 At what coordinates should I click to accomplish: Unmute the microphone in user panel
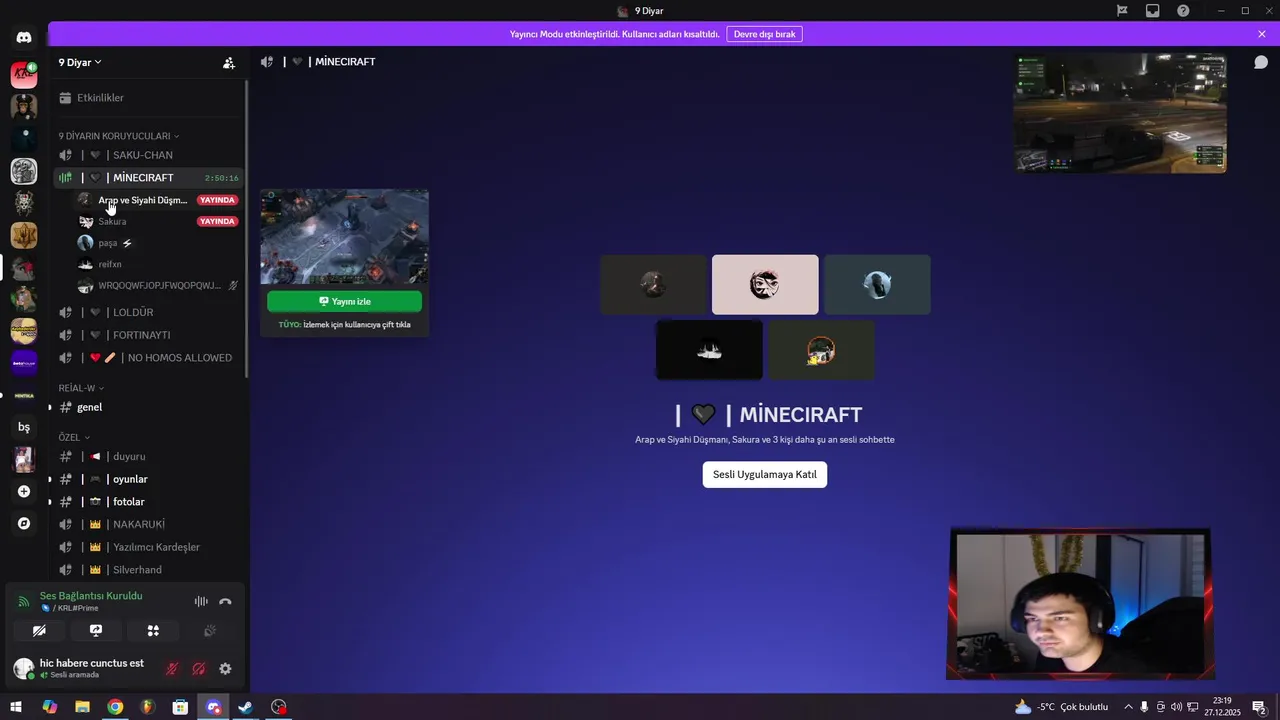pyautogui.click(x=172, y=668)
